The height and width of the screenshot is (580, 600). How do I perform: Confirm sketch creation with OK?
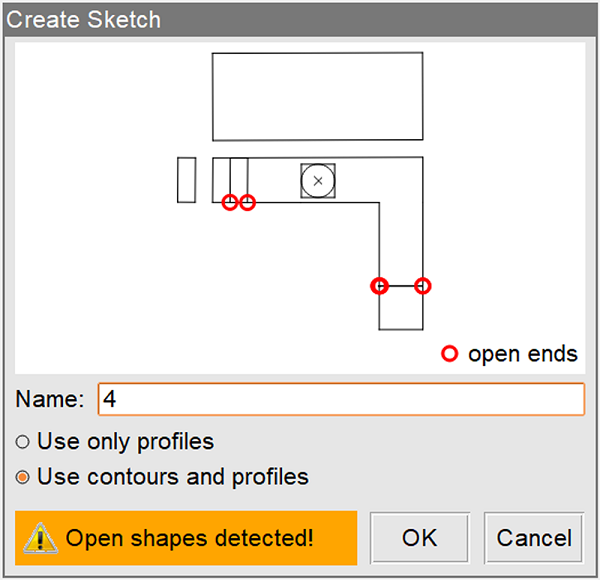coord(420,538)
